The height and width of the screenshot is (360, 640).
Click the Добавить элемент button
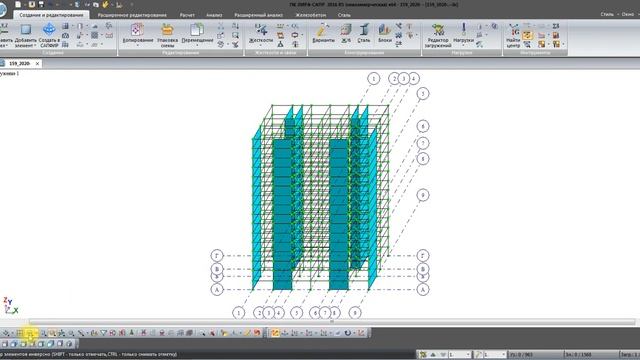click(26, 36)
